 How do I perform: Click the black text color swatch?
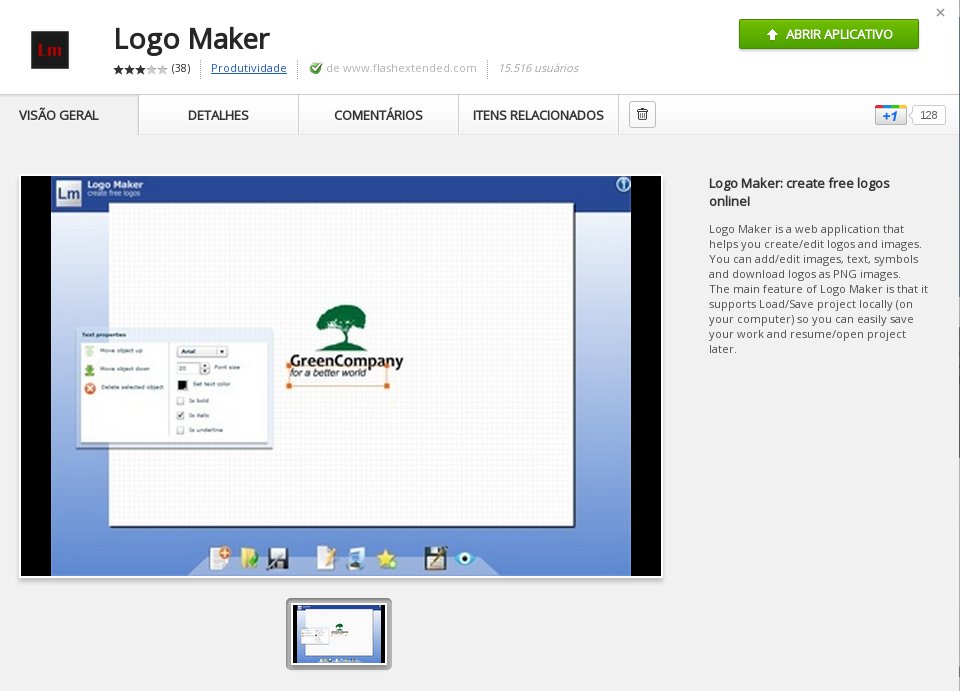pos(182,385)
